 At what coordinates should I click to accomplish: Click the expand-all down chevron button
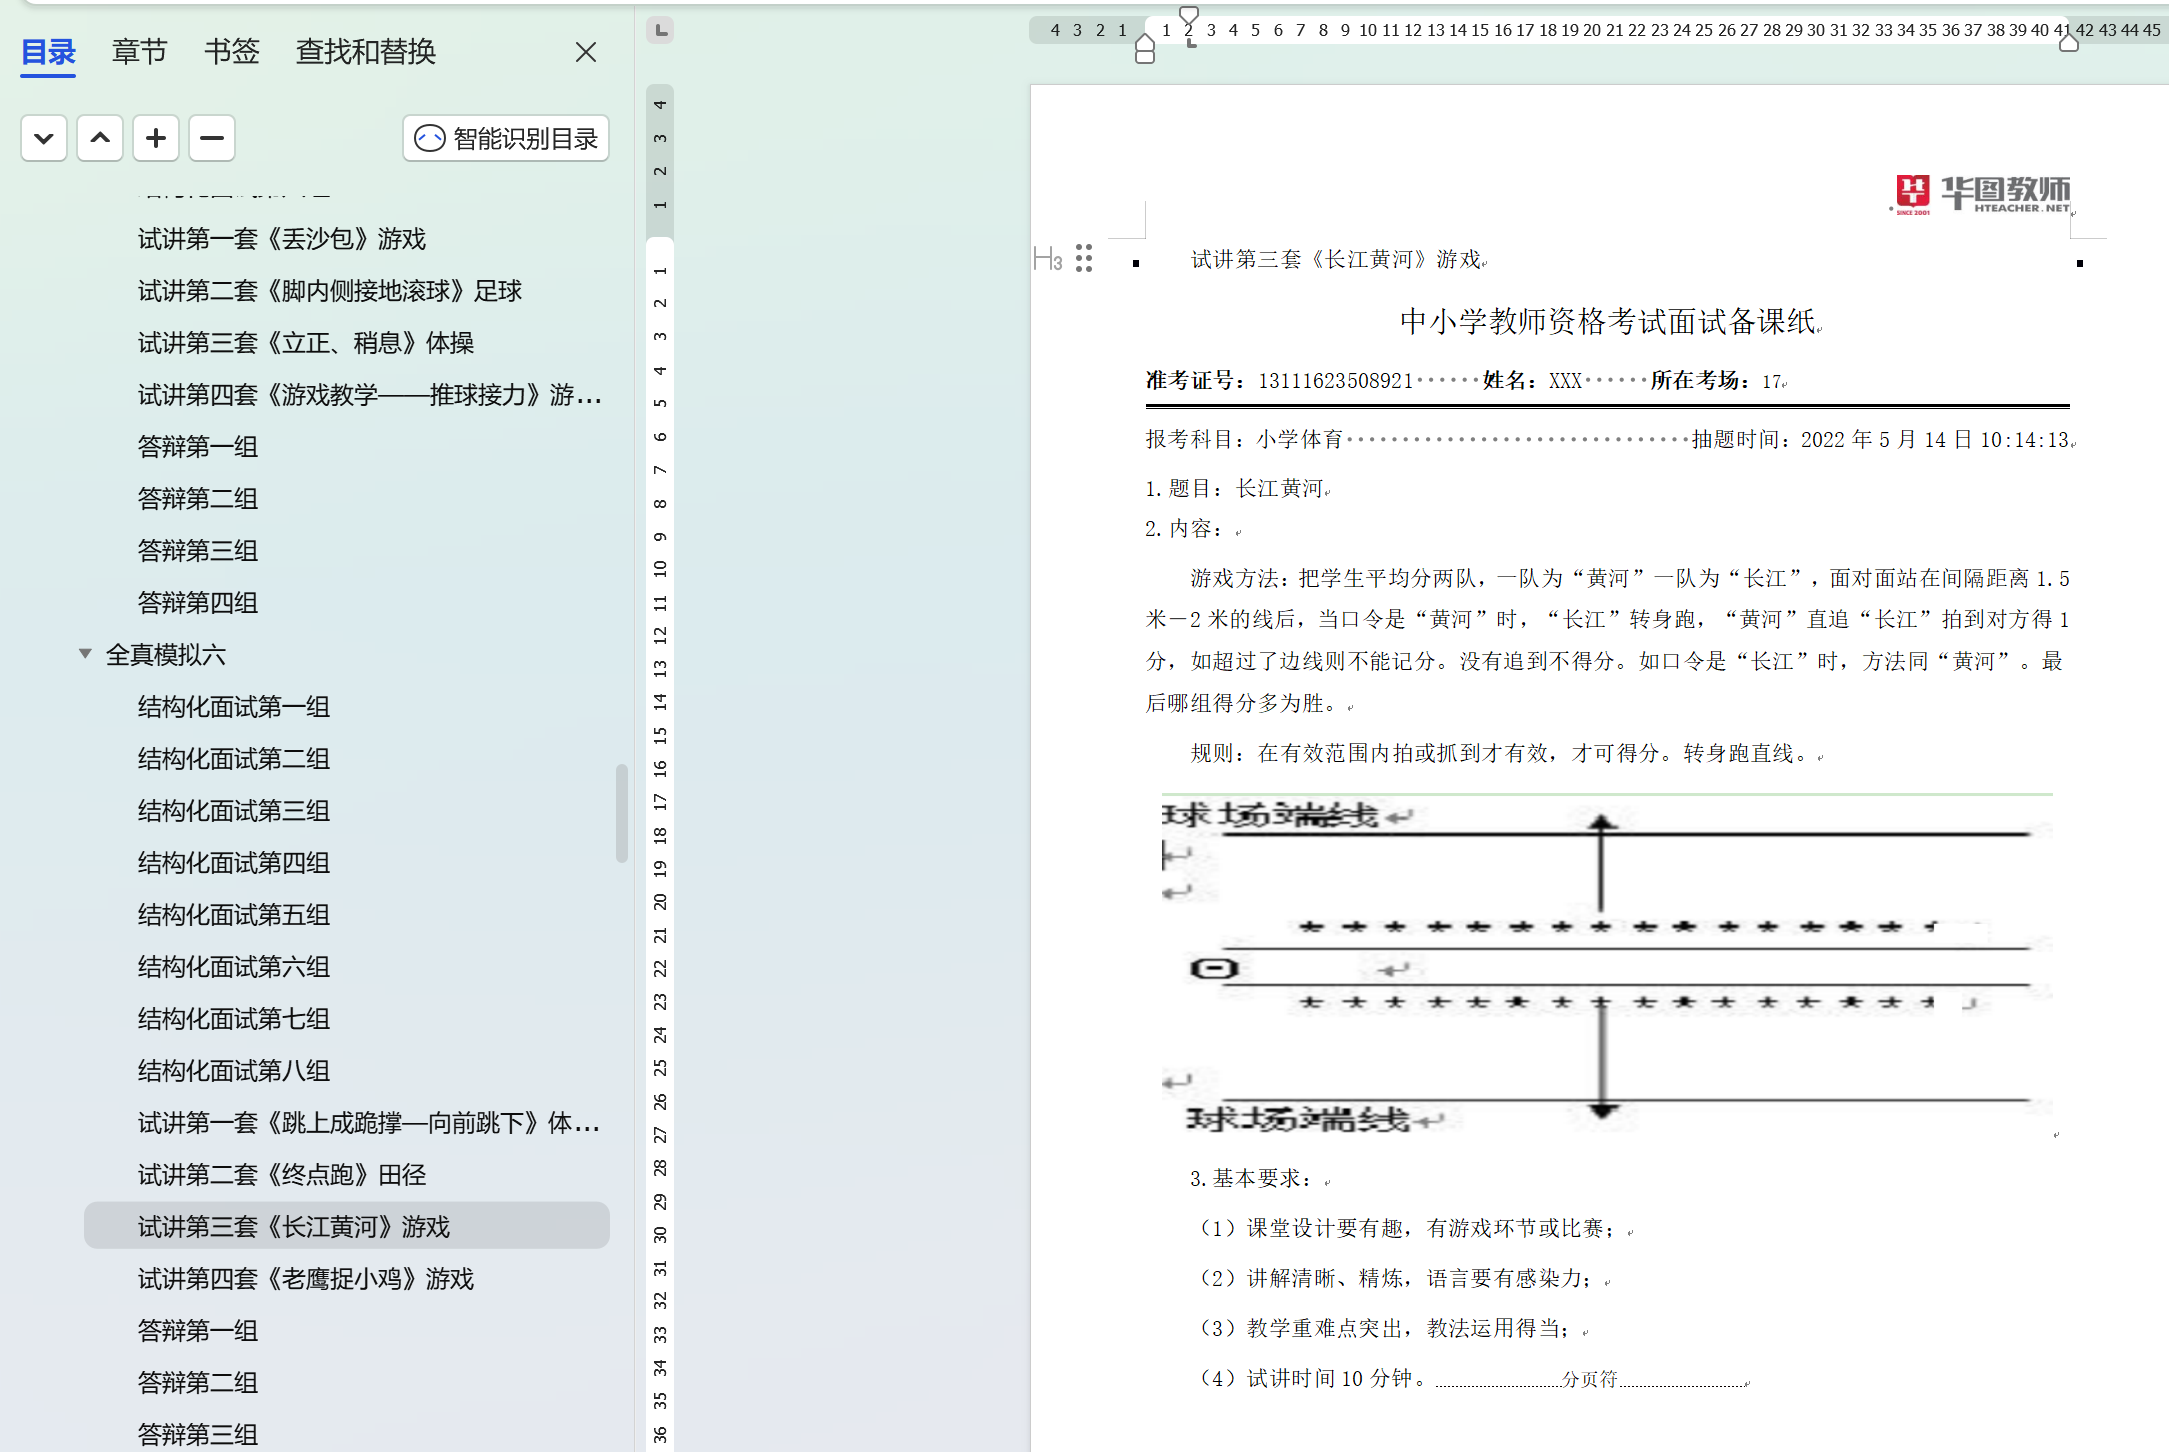click(44, 138)
